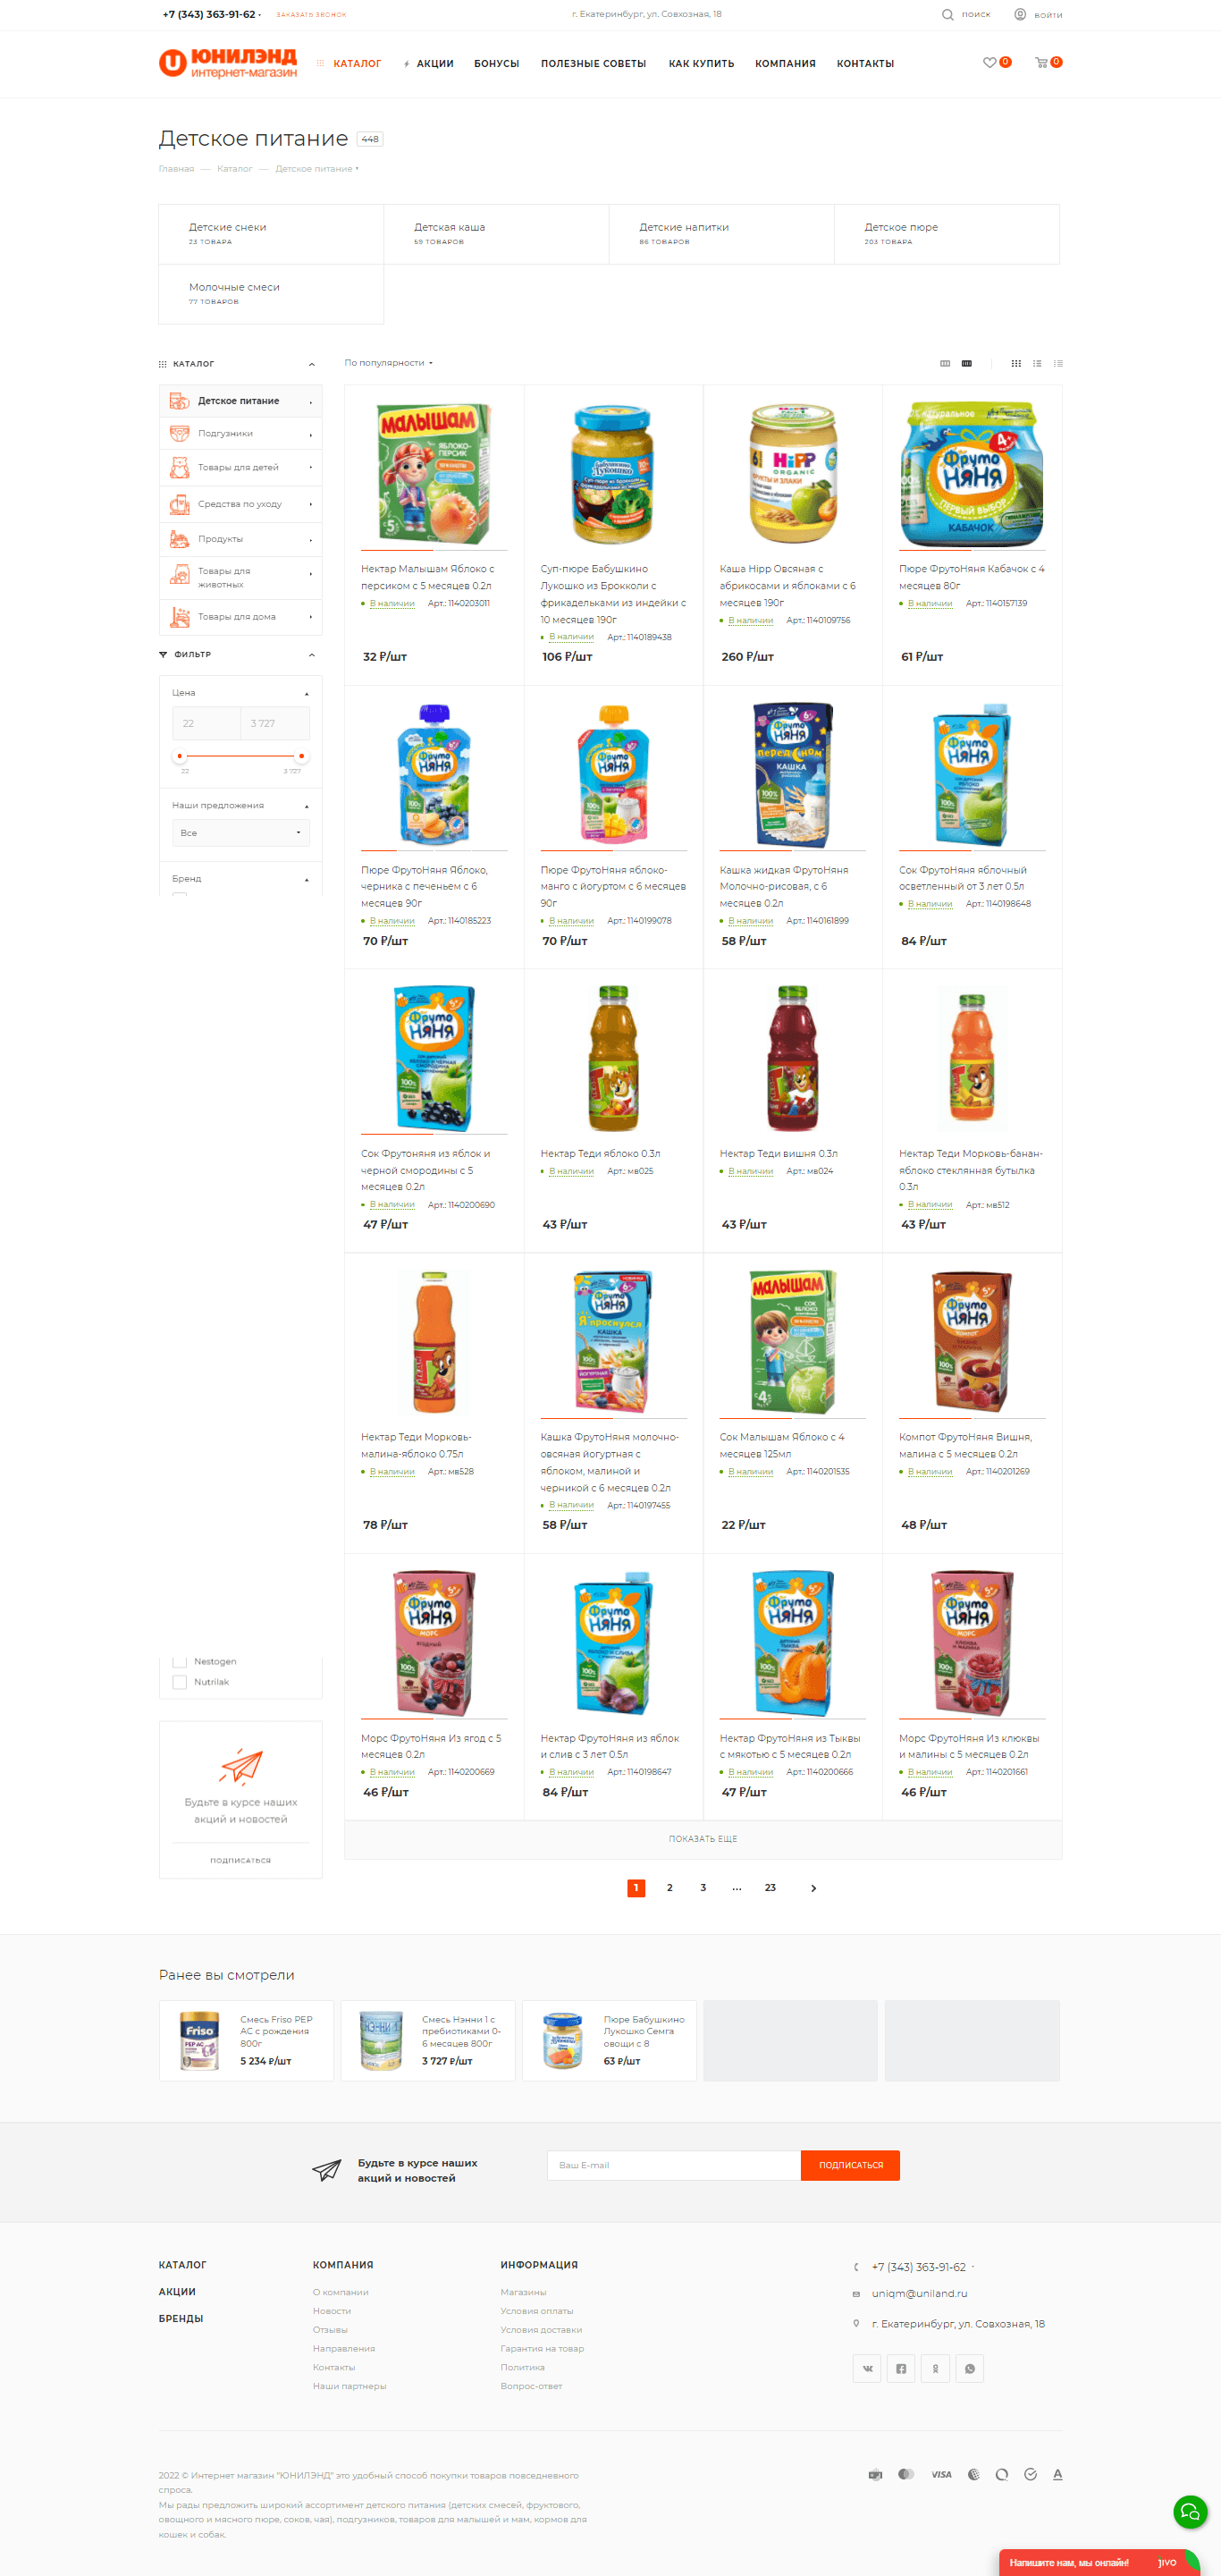
Task: Click the orange 'Подписаться' button
Action: coord(850,2165)
